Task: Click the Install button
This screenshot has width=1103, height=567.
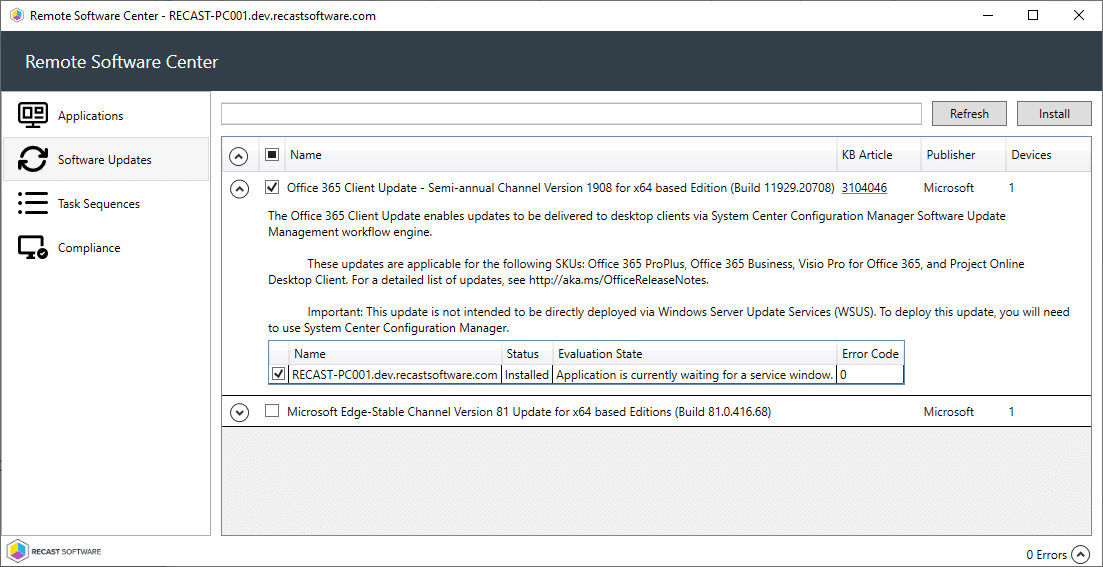Action: pos(1054,114)
